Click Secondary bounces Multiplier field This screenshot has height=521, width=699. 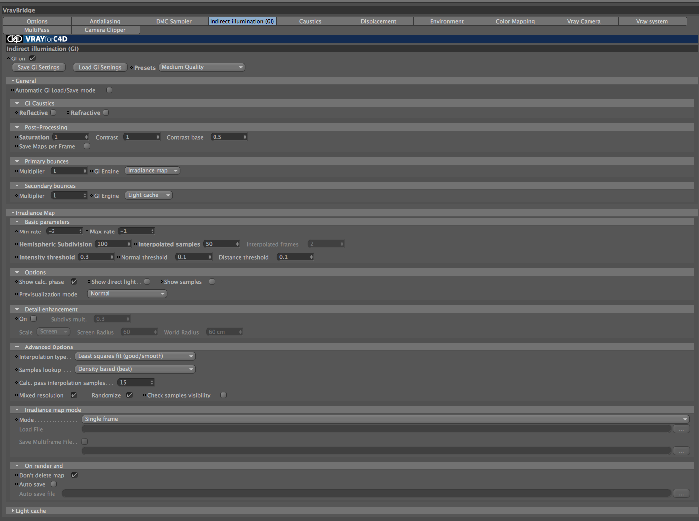pos(69,195)
